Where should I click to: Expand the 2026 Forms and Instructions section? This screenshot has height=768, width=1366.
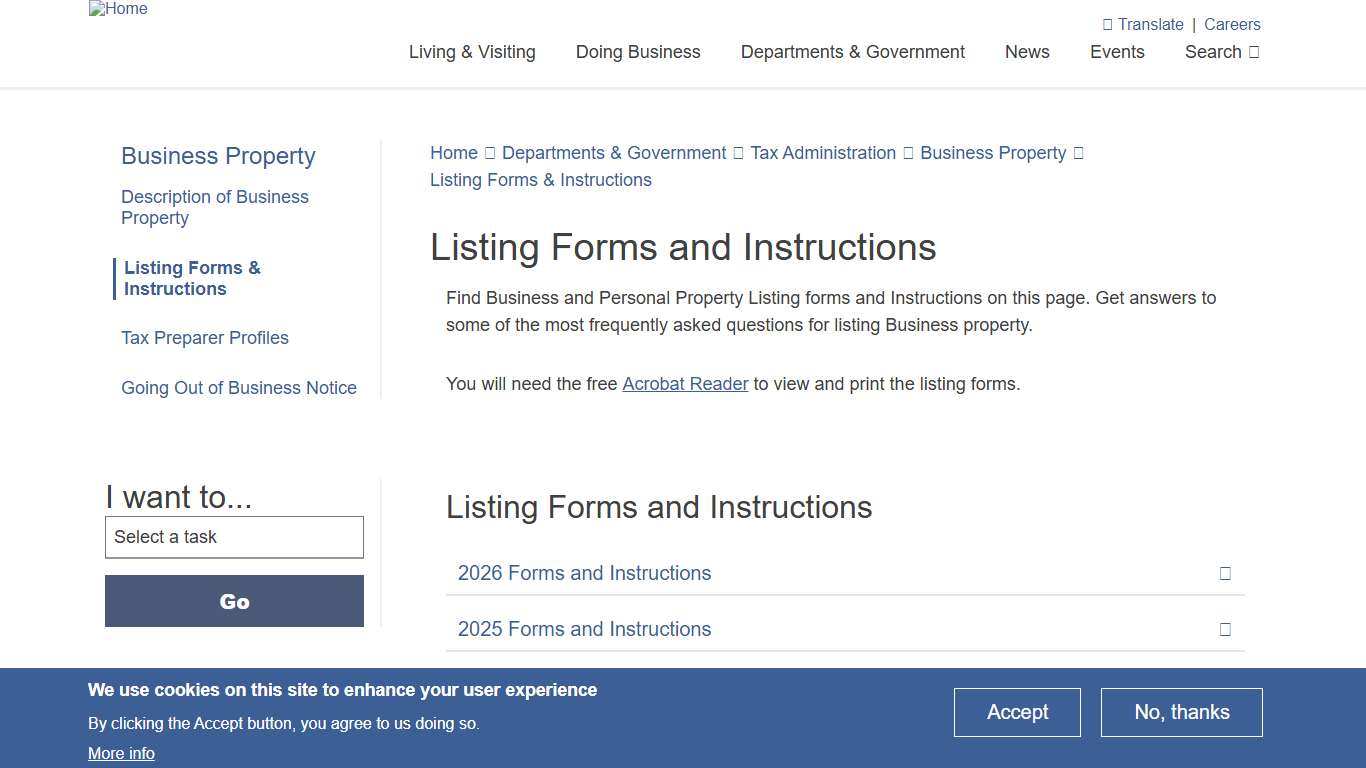point(584,573)
